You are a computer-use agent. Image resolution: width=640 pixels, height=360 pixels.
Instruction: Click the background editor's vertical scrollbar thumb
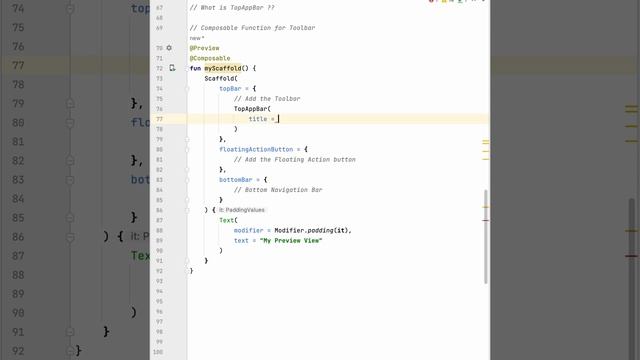click(x=631, y=279)
